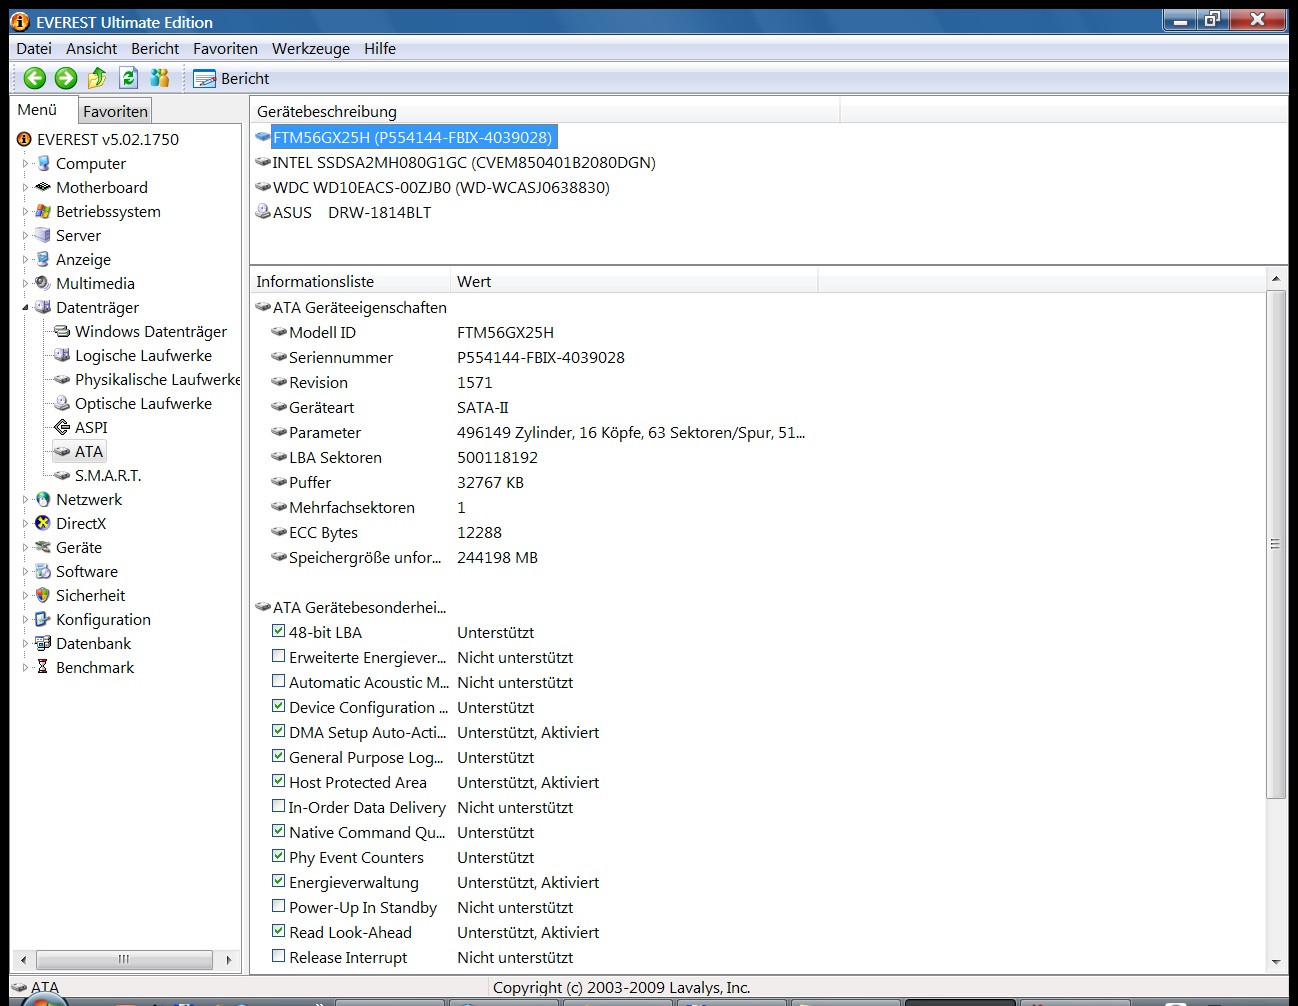Select the Netzwerk globe icon
1298x1006 pixels.
click(43, 499)
